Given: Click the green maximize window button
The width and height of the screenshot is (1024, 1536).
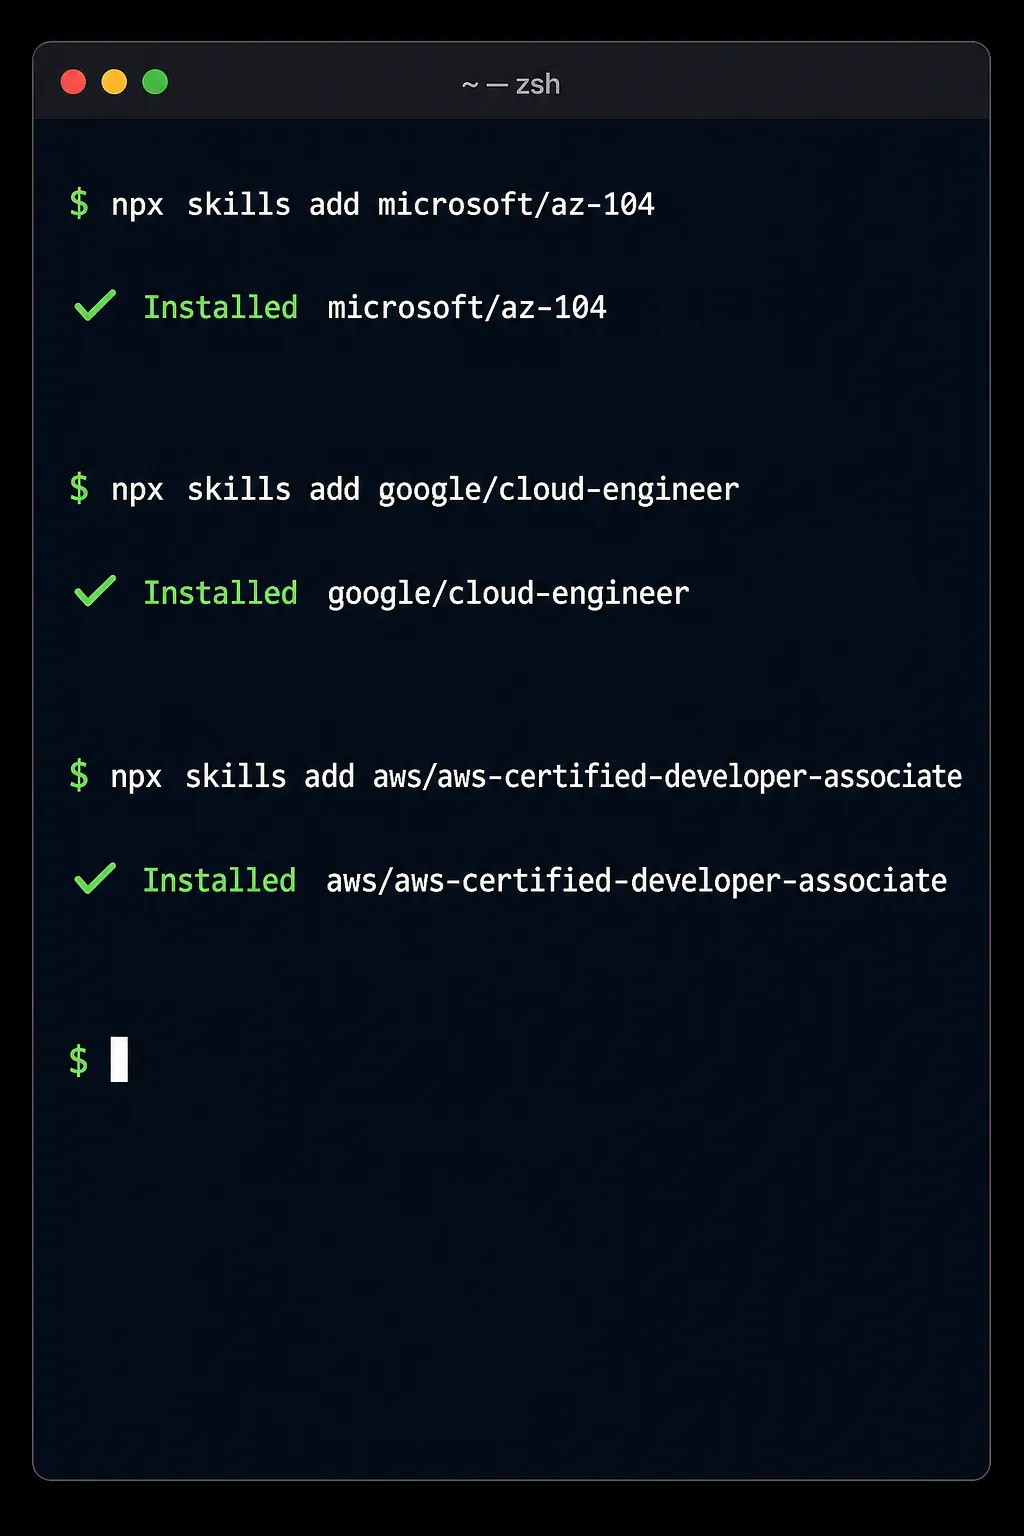Looking at the screenshot, I should pos(155,82).
